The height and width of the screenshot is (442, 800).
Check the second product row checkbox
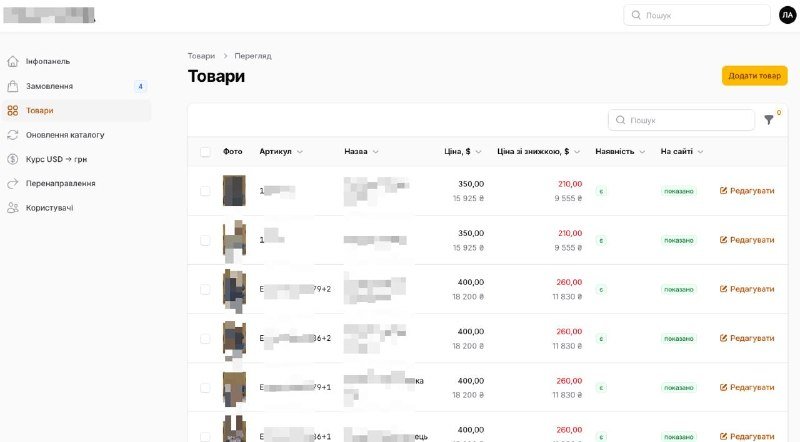pos(205,240)
